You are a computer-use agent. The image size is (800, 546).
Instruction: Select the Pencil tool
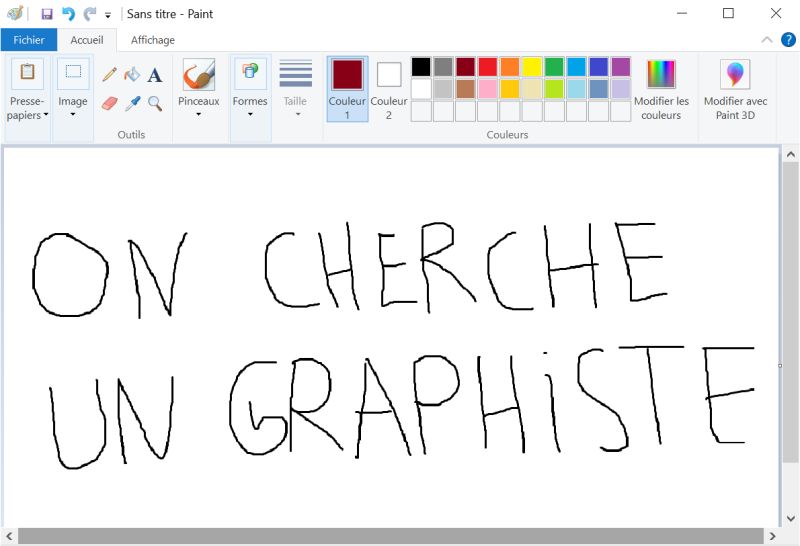click(109, 75)
